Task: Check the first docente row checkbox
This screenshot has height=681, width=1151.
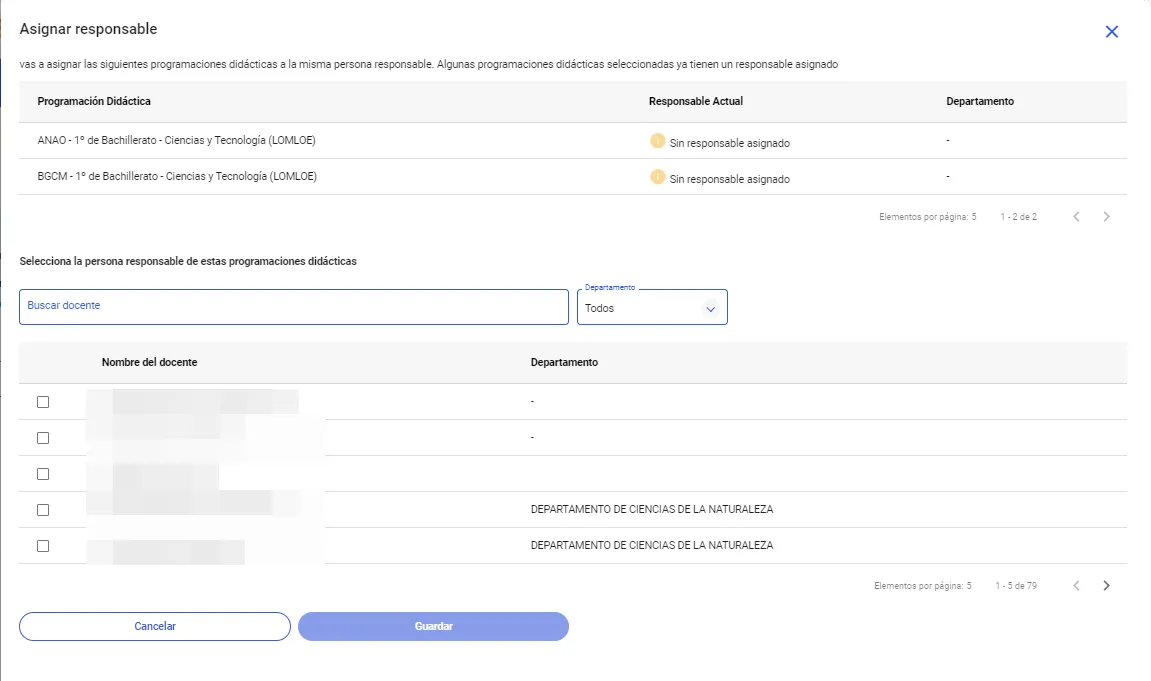Action: pyautogui.click(x=41, y=401)
